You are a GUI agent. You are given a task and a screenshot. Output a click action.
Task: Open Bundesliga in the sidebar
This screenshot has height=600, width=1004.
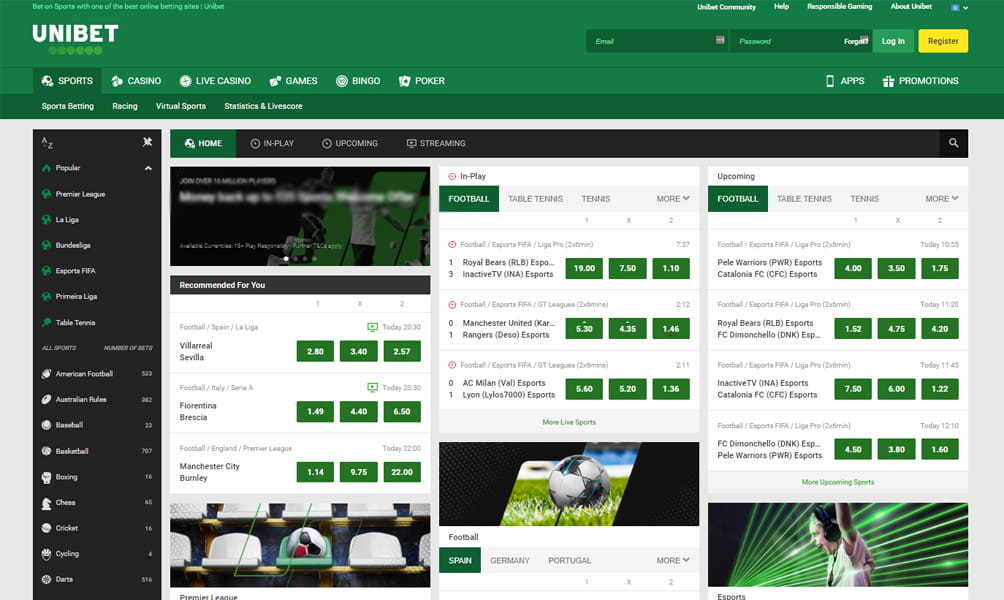click(73, 245)
